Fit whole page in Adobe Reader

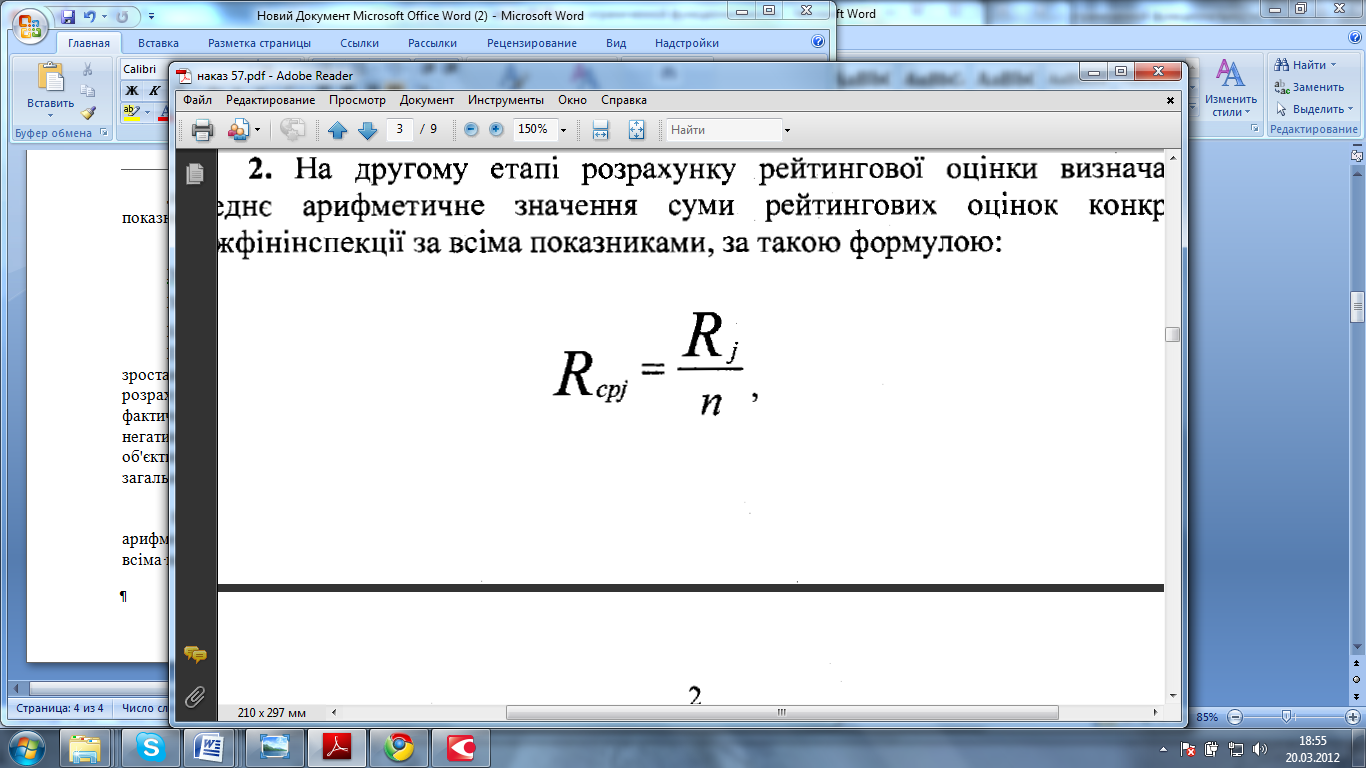click(637, 130)
